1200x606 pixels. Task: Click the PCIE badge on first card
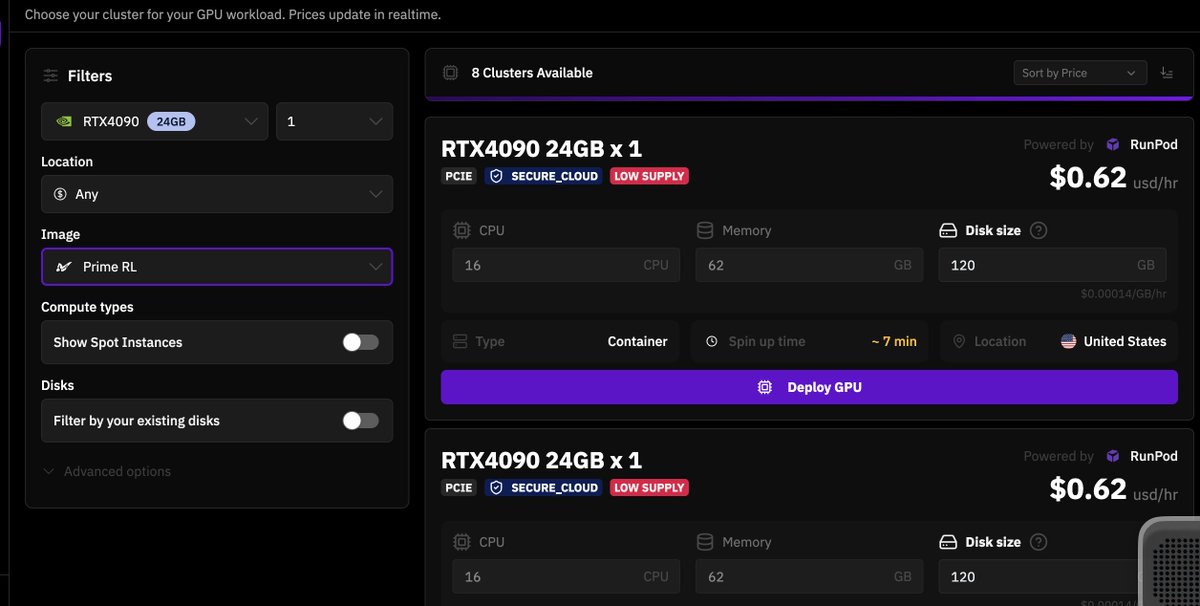tap(459, 176)
